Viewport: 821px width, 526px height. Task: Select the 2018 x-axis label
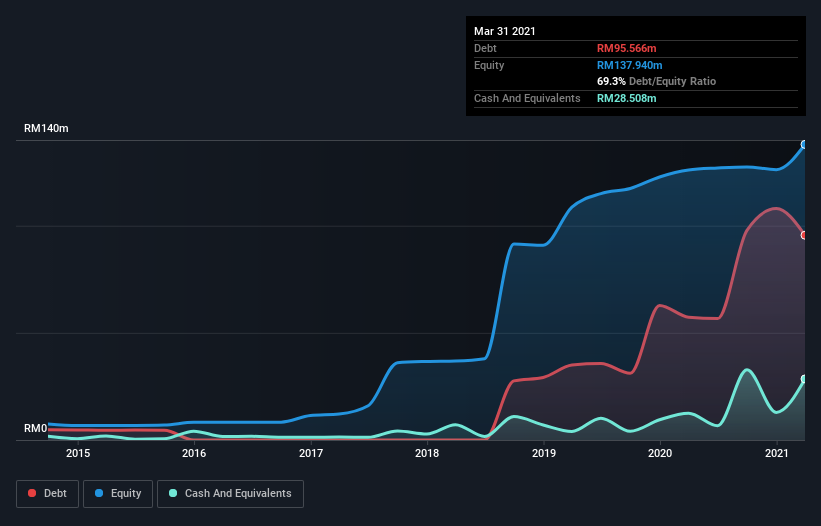(x=427, y=453)
